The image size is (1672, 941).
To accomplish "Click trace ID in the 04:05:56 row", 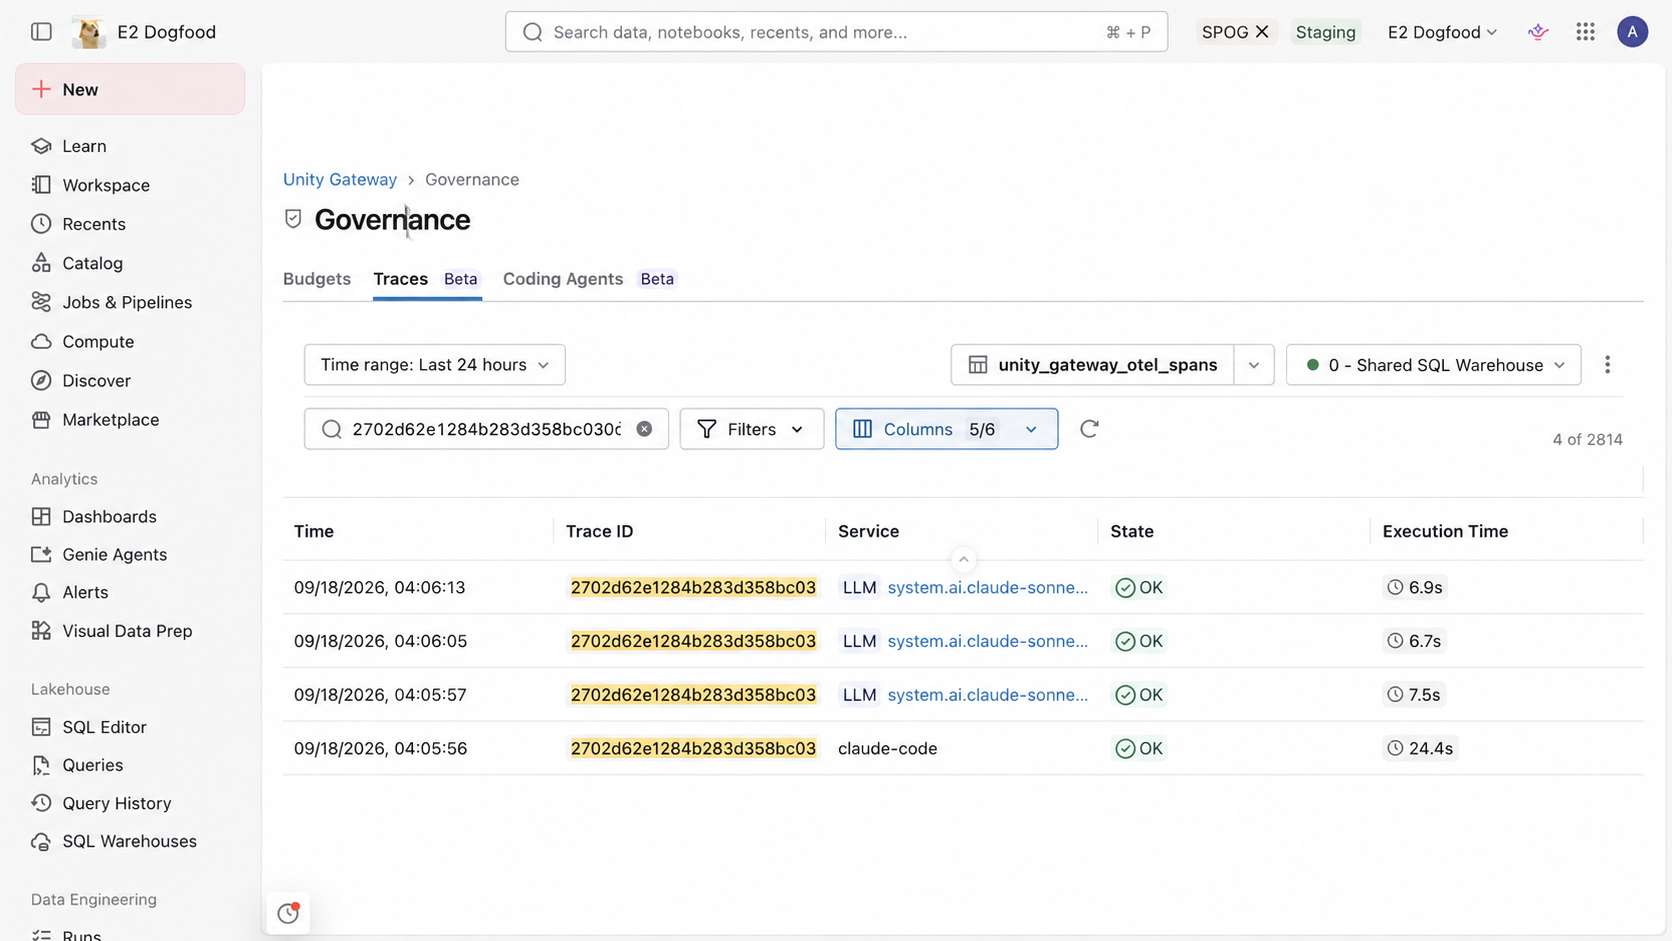I will point(693,748).
